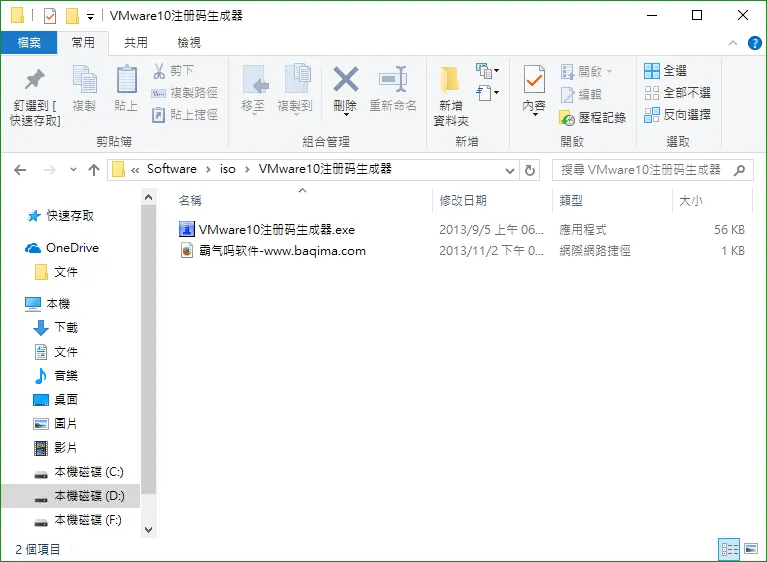Click the 刪除 delete icon in ribbon

pyautogui.click(x=346, y=79)
